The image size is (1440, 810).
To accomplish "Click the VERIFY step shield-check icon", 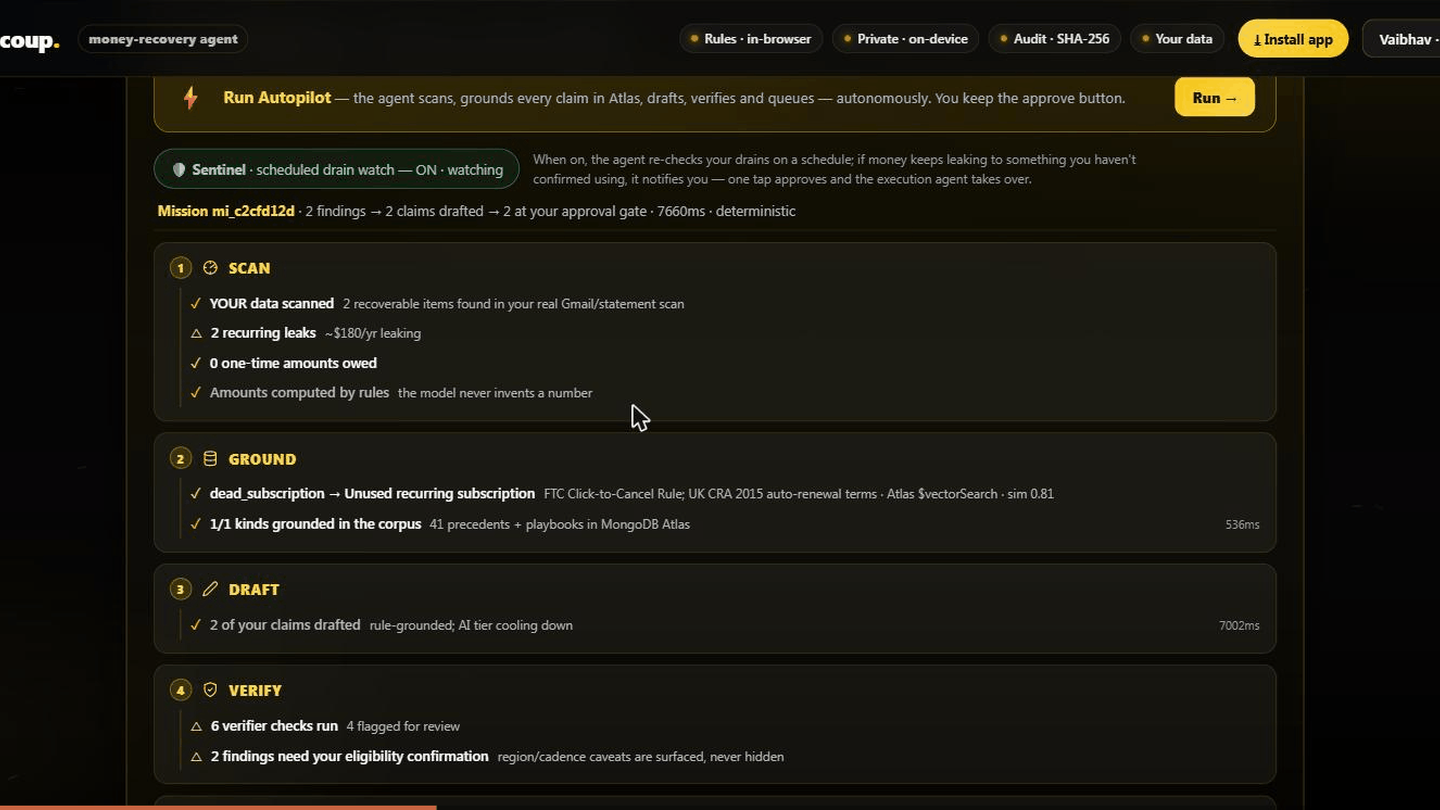I will pyautogui.click(x=210, y=690).
